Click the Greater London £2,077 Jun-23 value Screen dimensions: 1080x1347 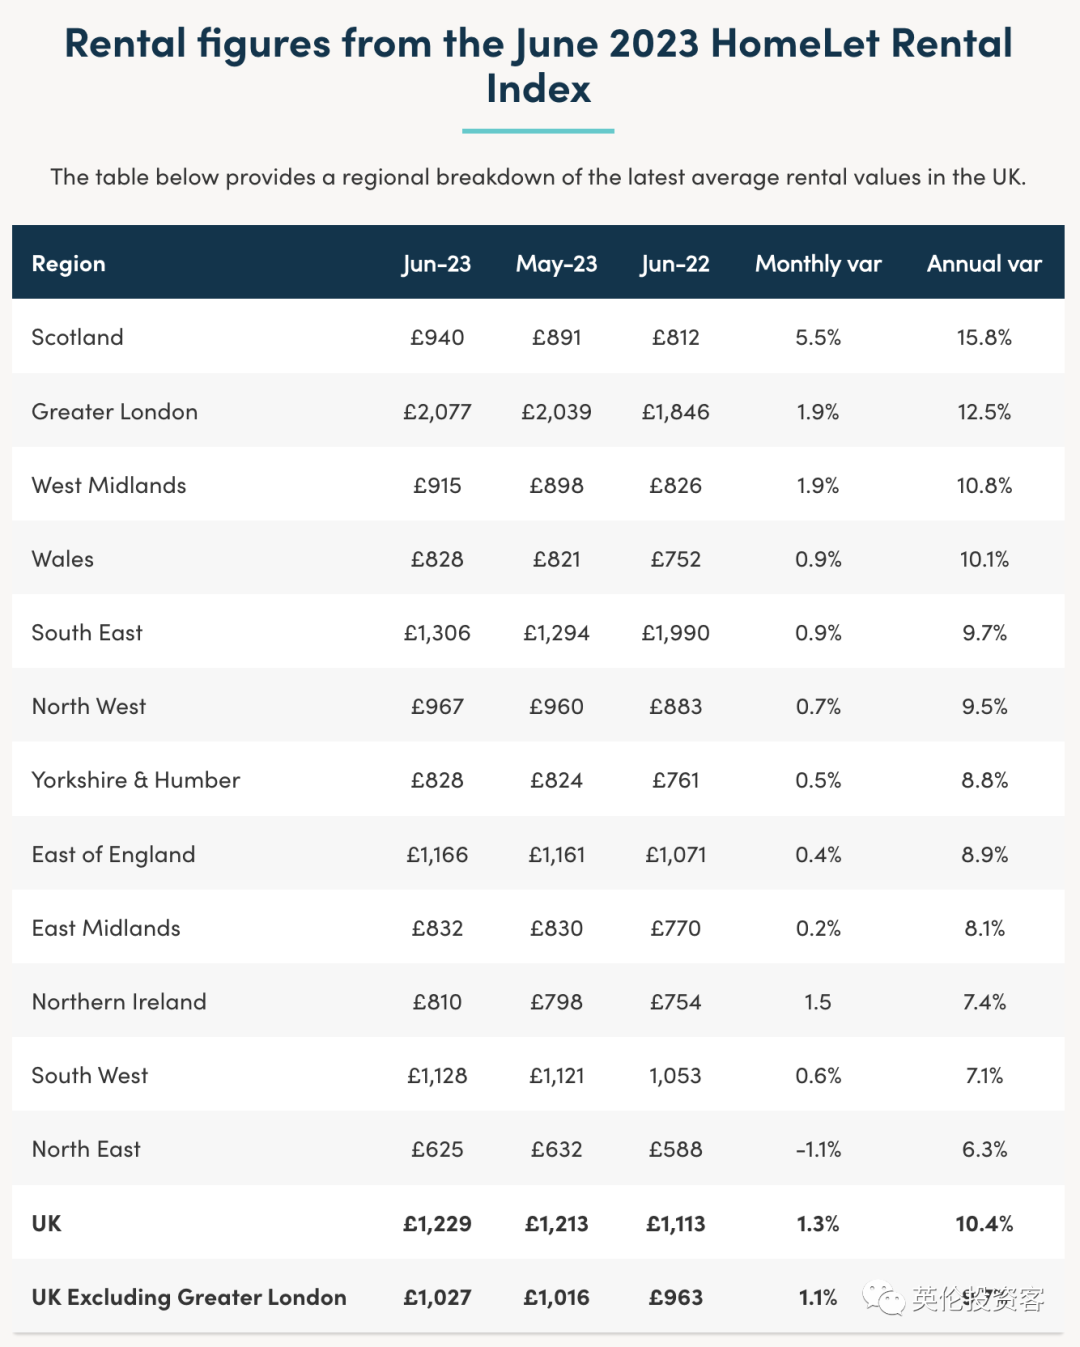437,412
